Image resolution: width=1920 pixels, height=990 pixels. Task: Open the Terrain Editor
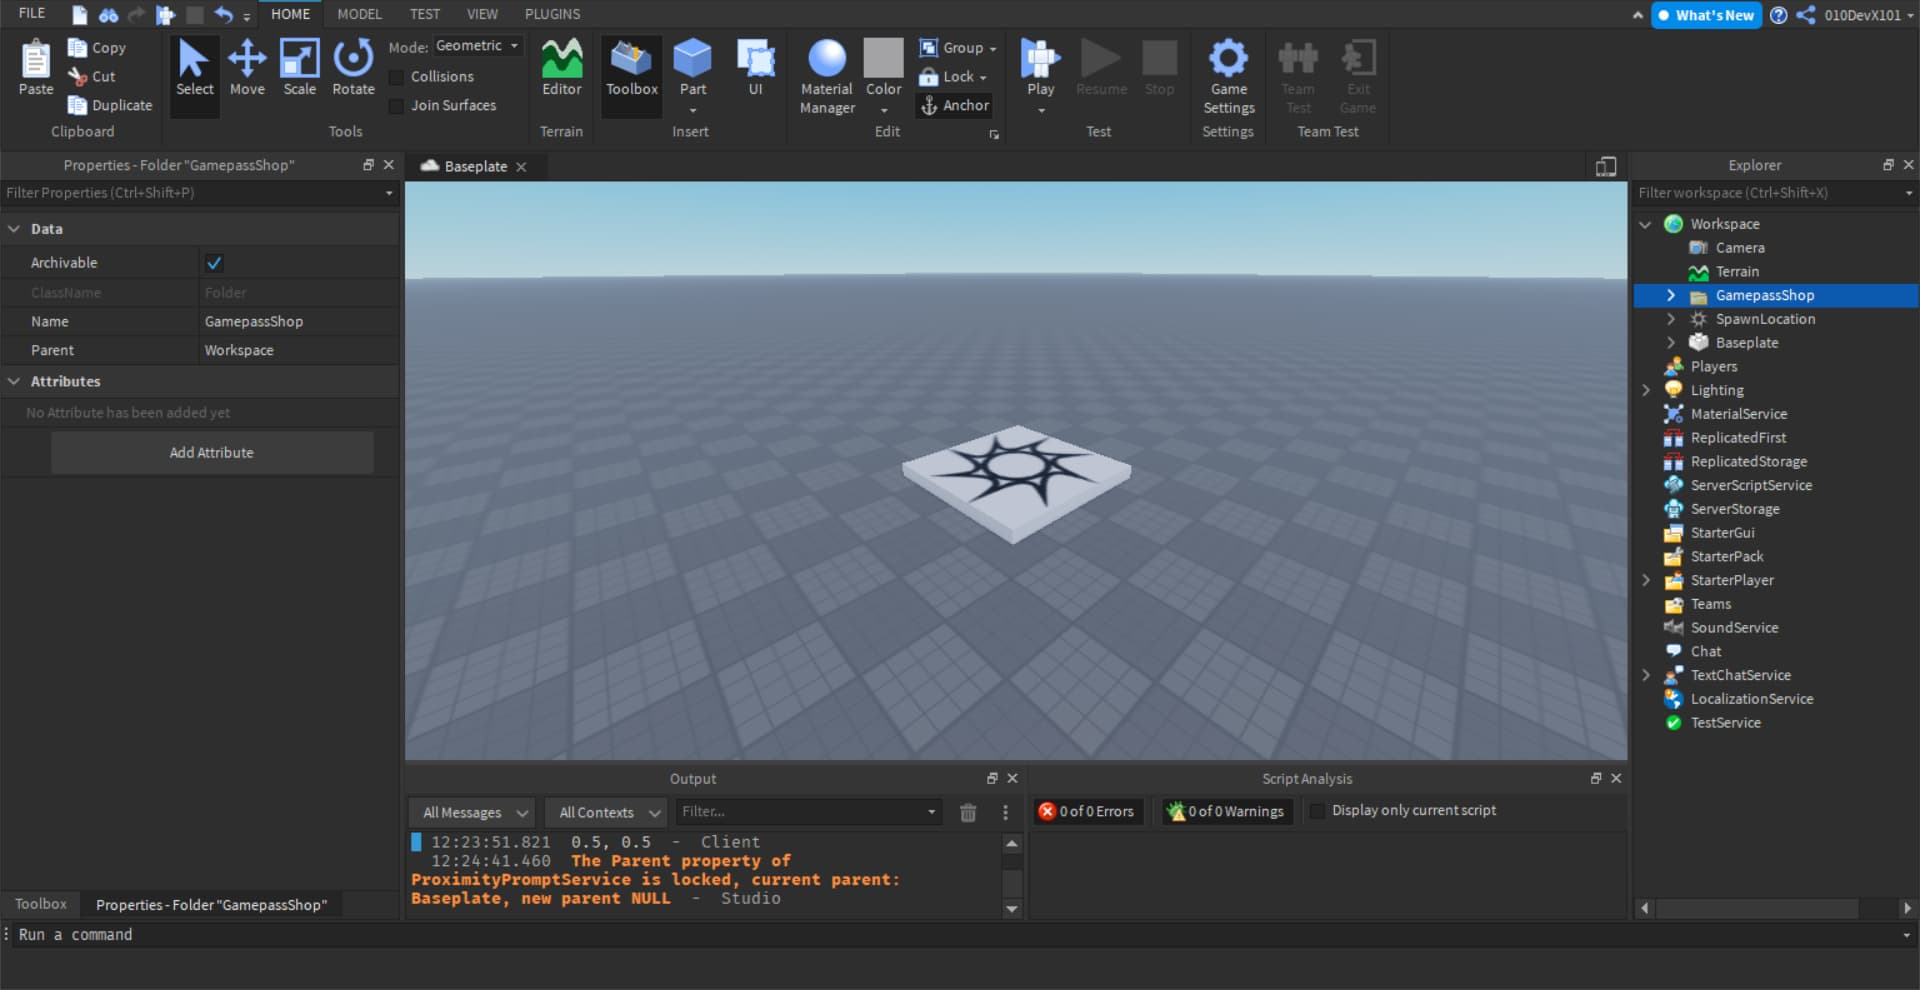click(561, 68)
